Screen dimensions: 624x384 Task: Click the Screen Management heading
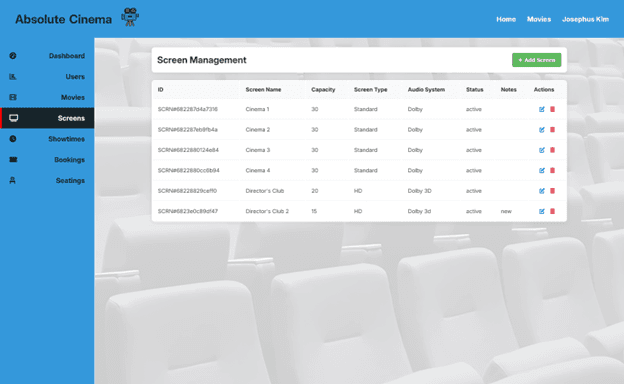(x=201, y=60)
